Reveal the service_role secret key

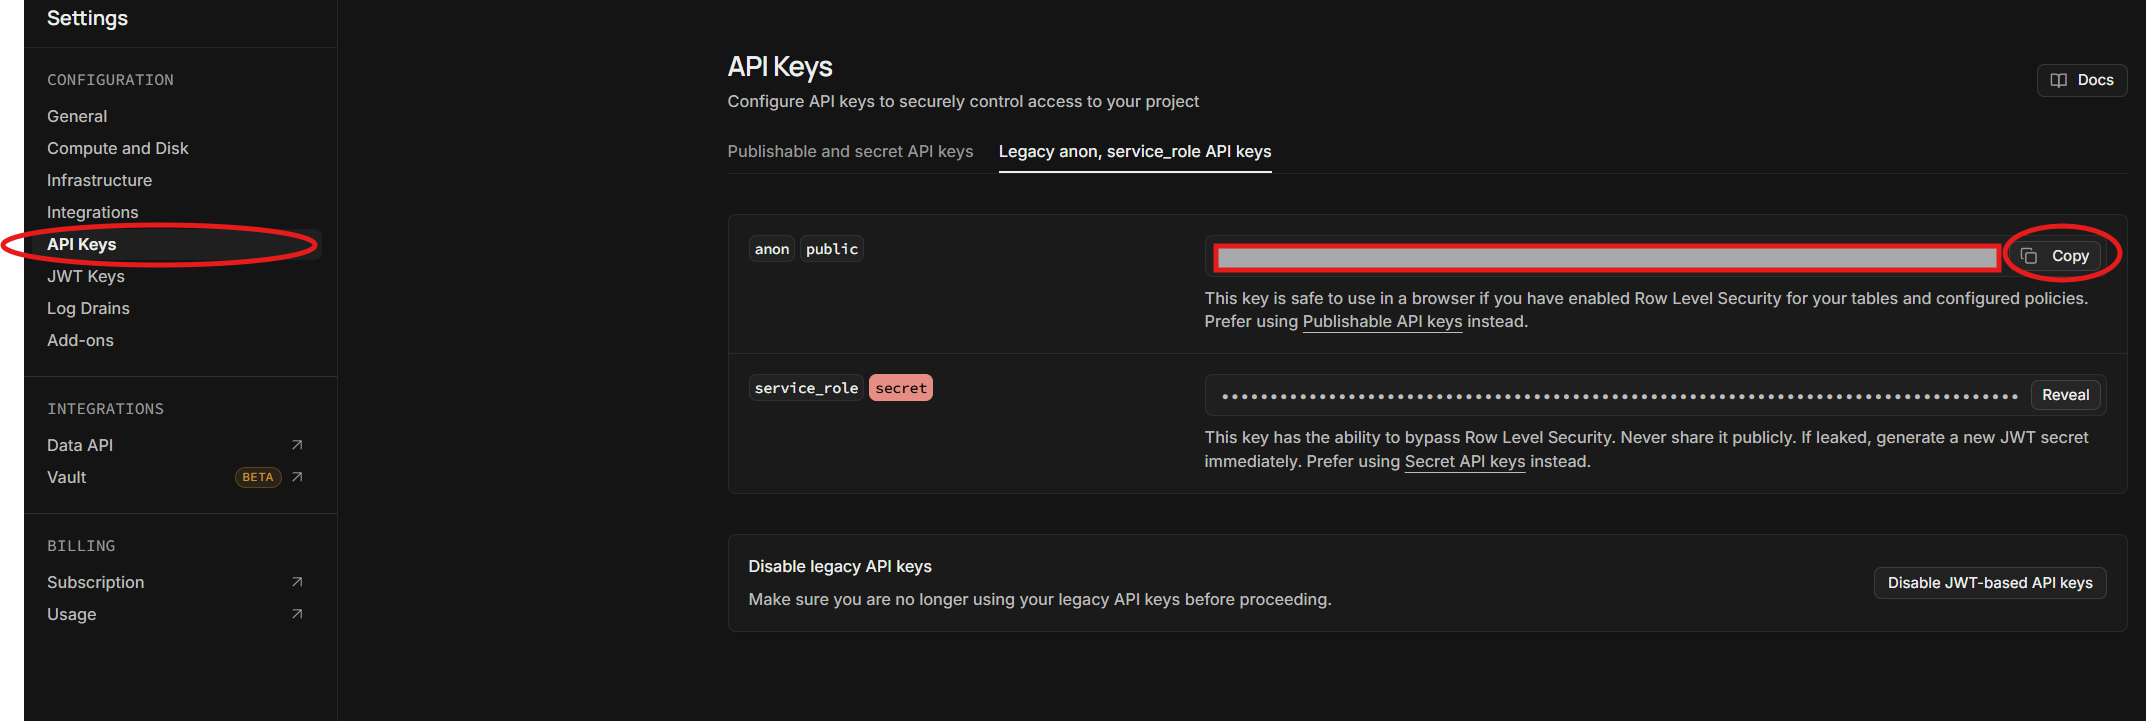[2065, 395]
